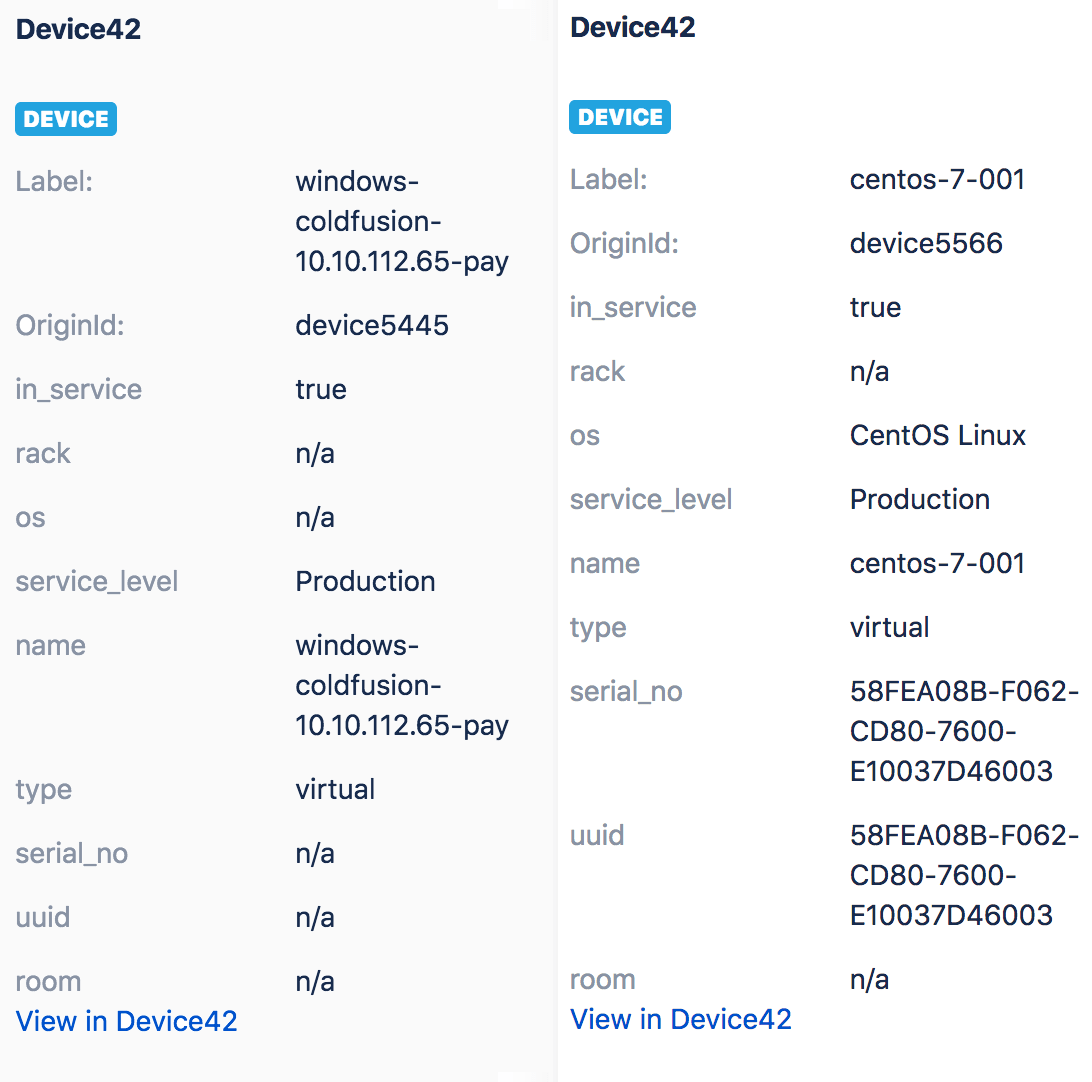1092x1082 pixels.
Task: Select the CentOS Linux os value
Action: pos(938,435)
